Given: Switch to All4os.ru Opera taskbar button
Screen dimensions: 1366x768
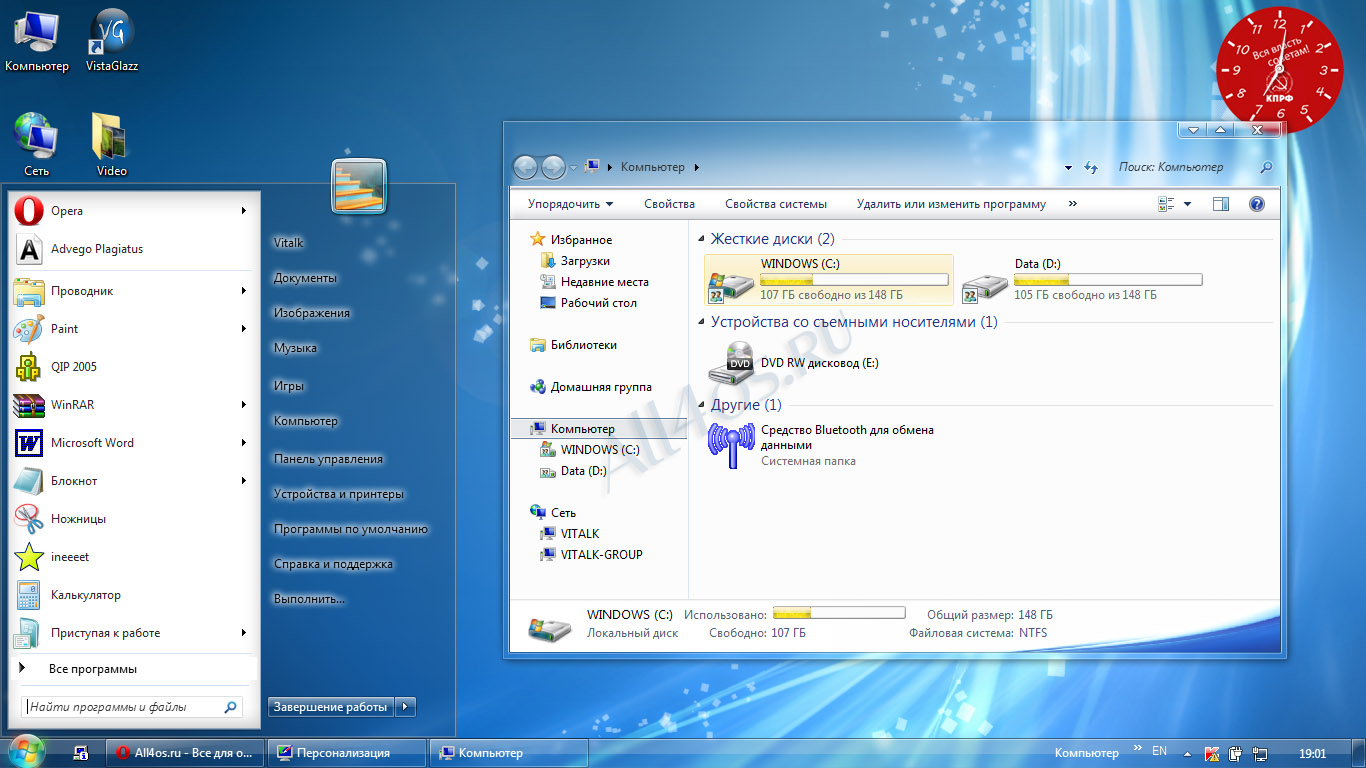Looking at the screenshot, I should (x=185, y=753).
